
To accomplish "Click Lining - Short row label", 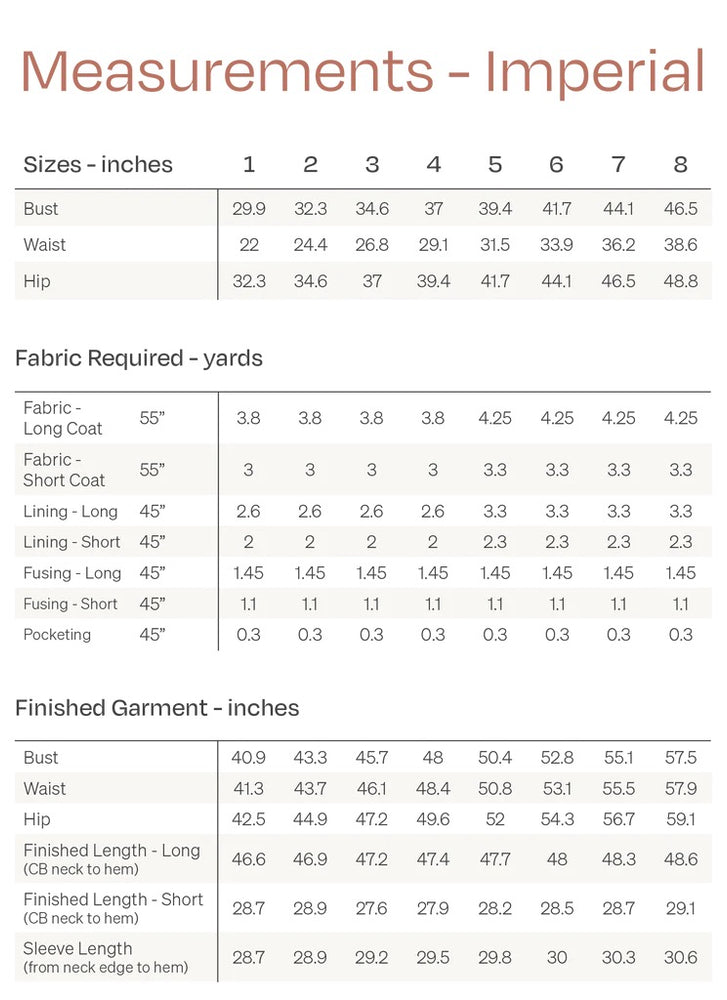I will pyautogui.click(x=71, y=542).
